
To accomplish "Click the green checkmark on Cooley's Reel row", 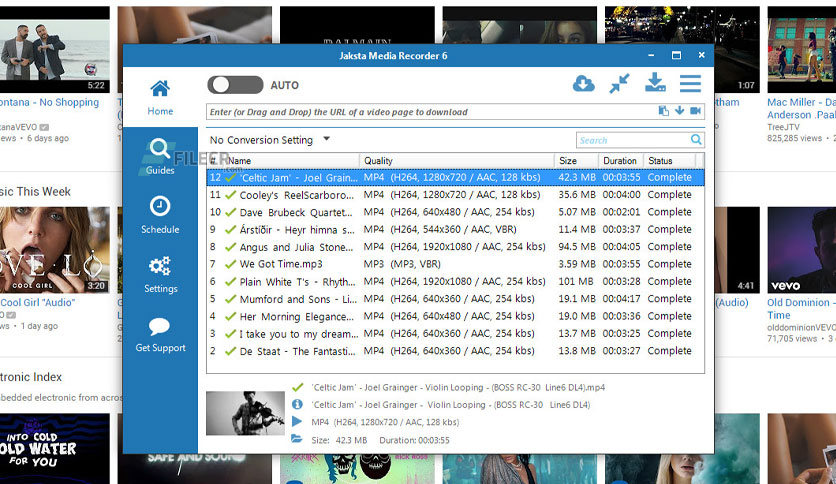I will point(230,195).
